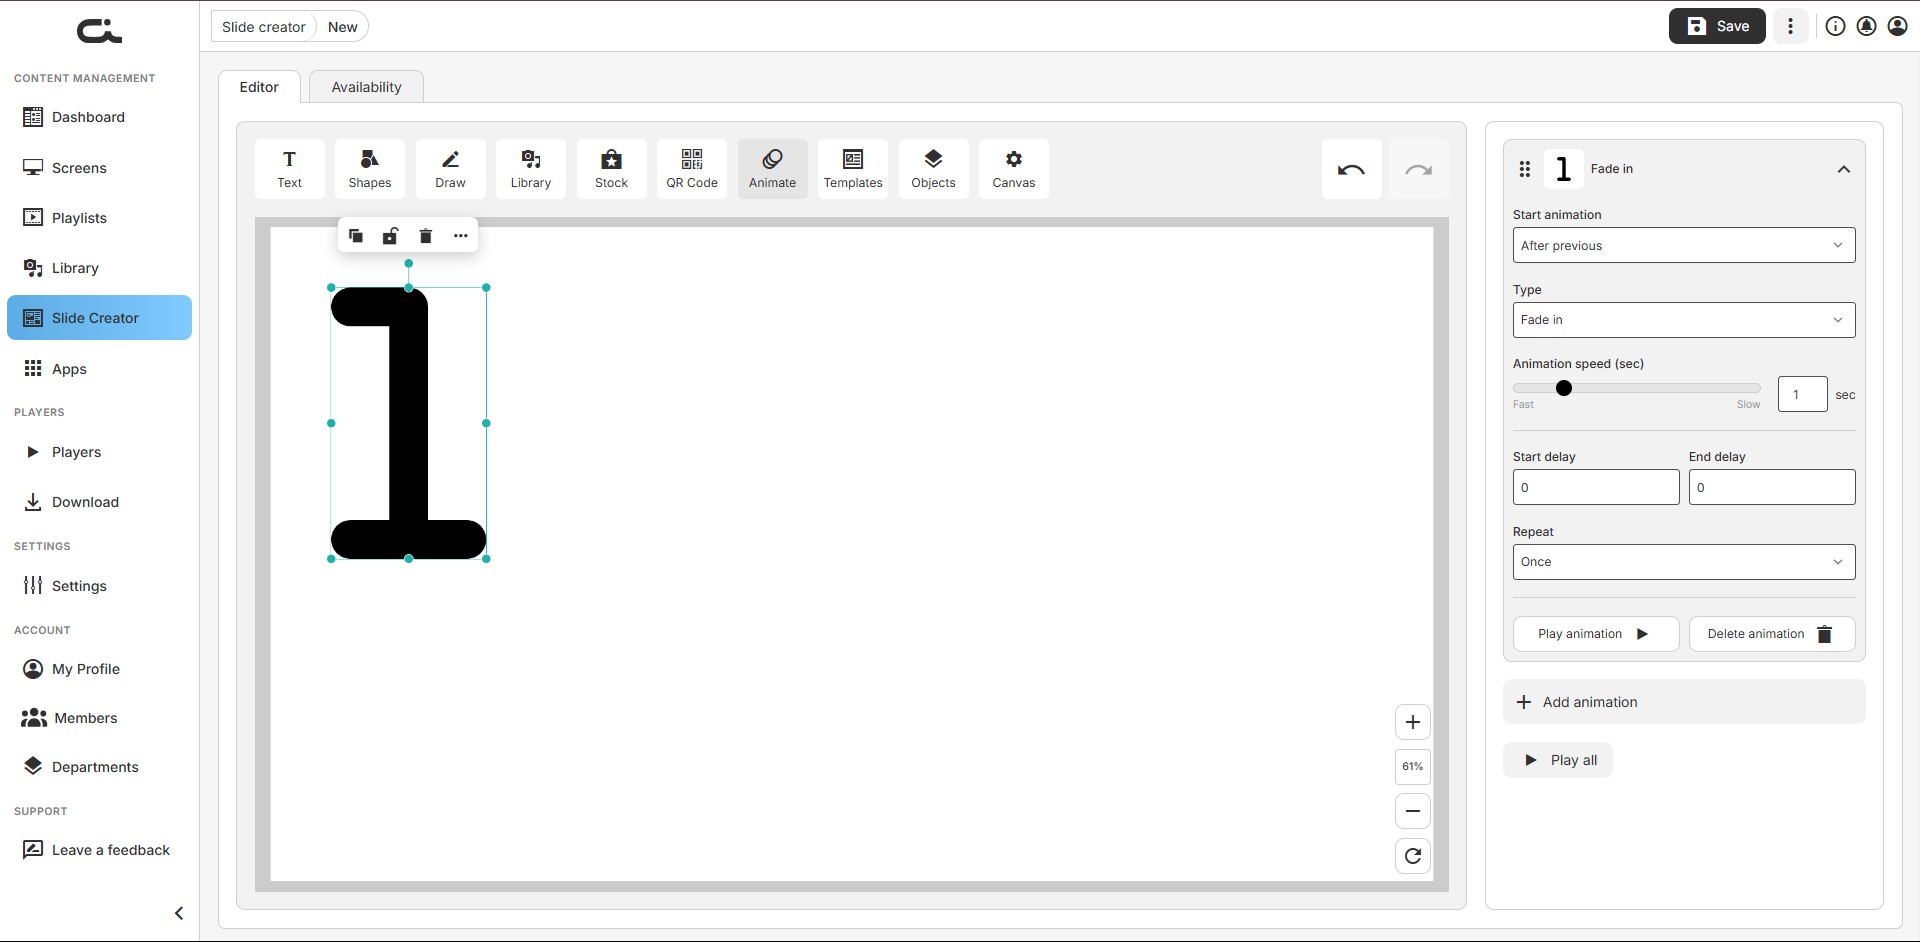
Task: Click the rotation handle above the object
Action: tap(408, 263)
